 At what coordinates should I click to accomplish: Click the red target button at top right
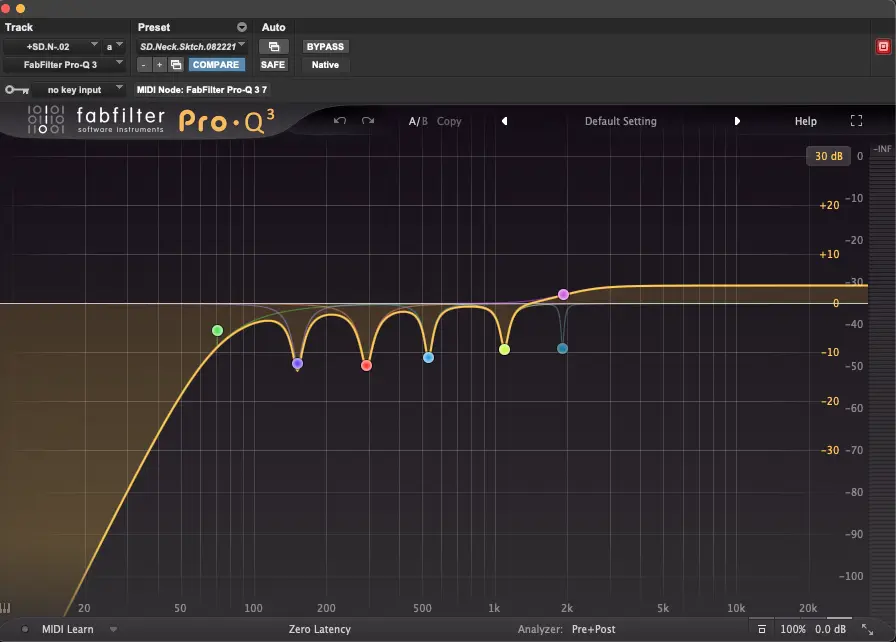(x=883, y=46)
